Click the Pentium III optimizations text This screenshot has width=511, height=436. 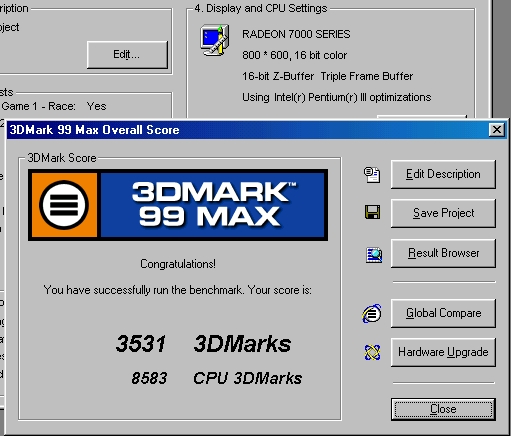coord(336,97)
